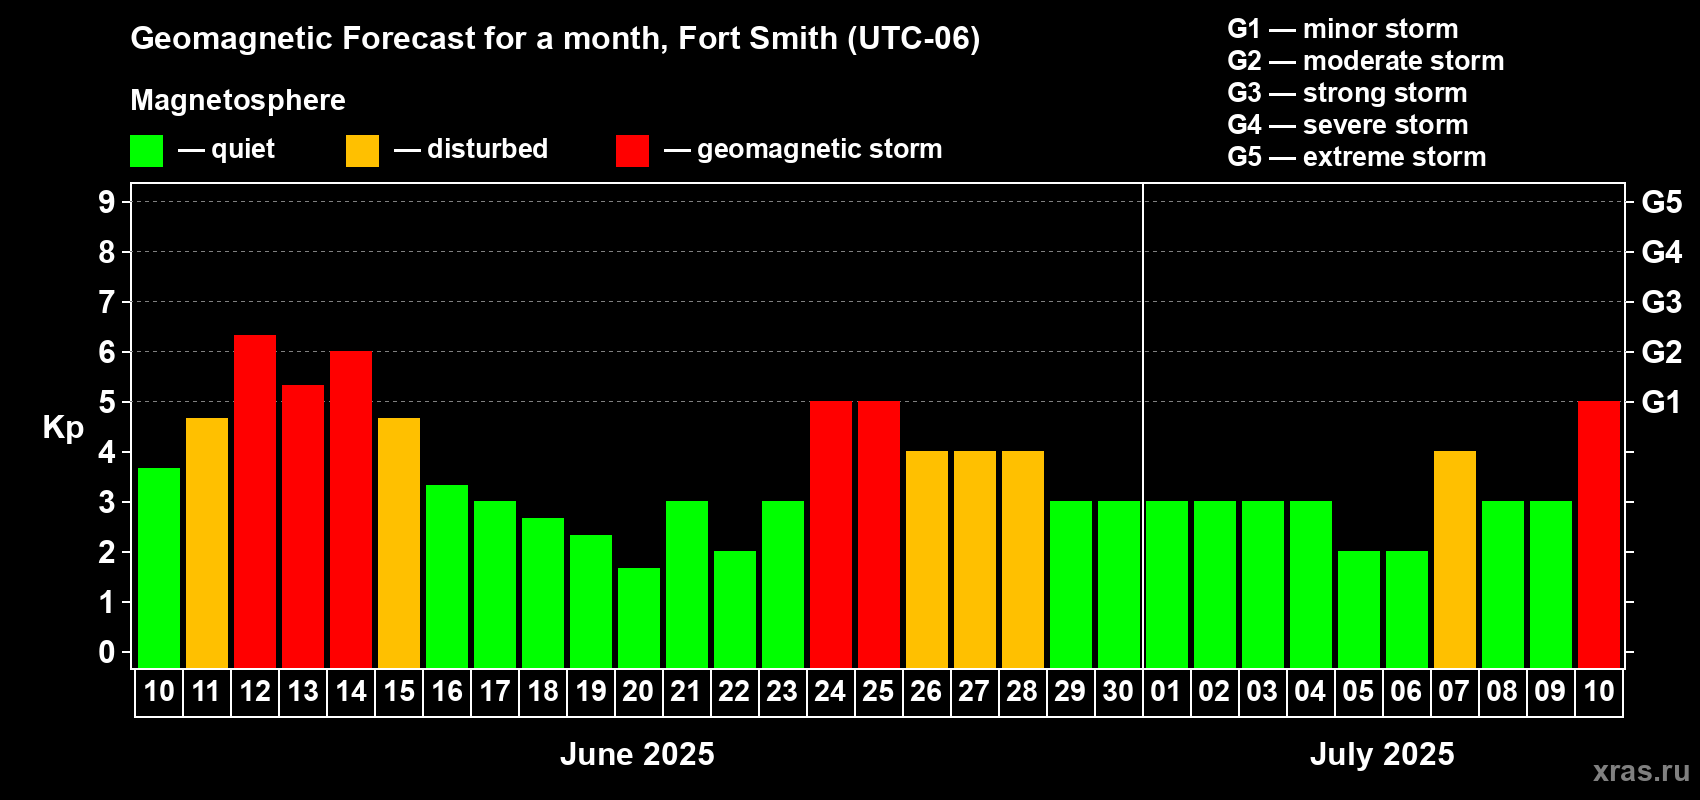Click the 'G1 — minor storm' legend line
The image size is (1700, 800).
[x=1343, y=29]
